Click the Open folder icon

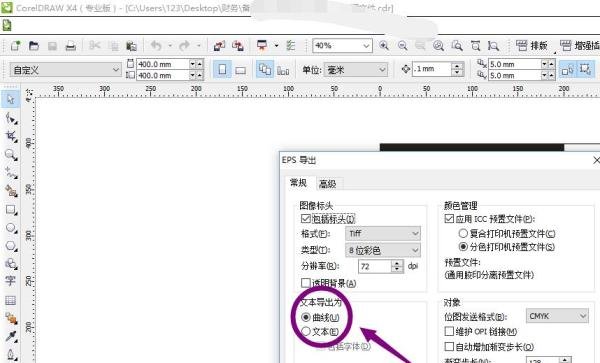[x=34, y=46]
